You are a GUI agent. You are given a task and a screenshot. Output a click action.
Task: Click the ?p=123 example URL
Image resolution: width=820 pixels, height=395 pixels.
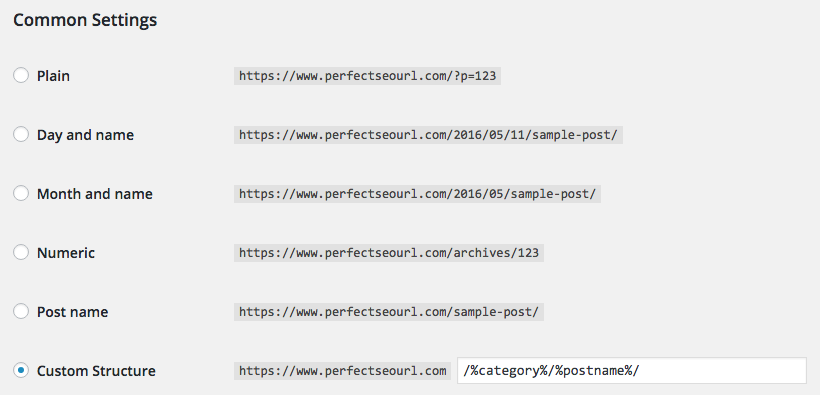tap(367, 76)
